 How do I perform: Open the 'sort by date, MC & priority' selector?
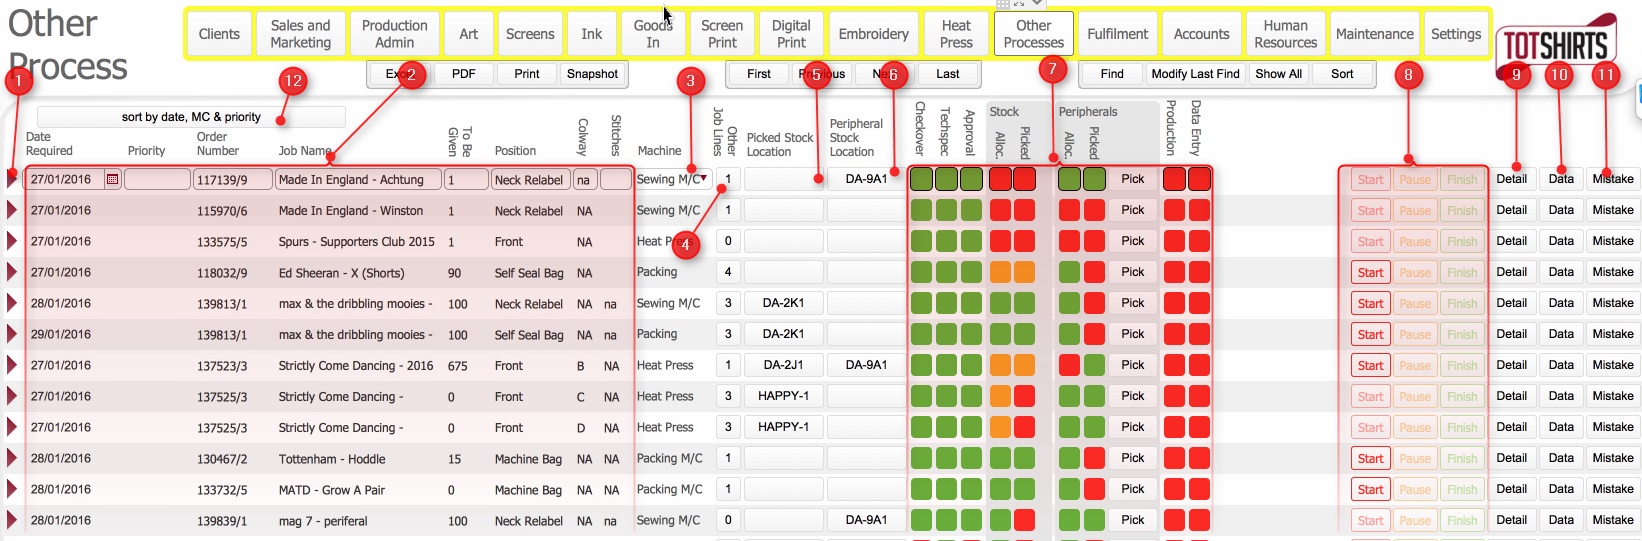[191, 117]
